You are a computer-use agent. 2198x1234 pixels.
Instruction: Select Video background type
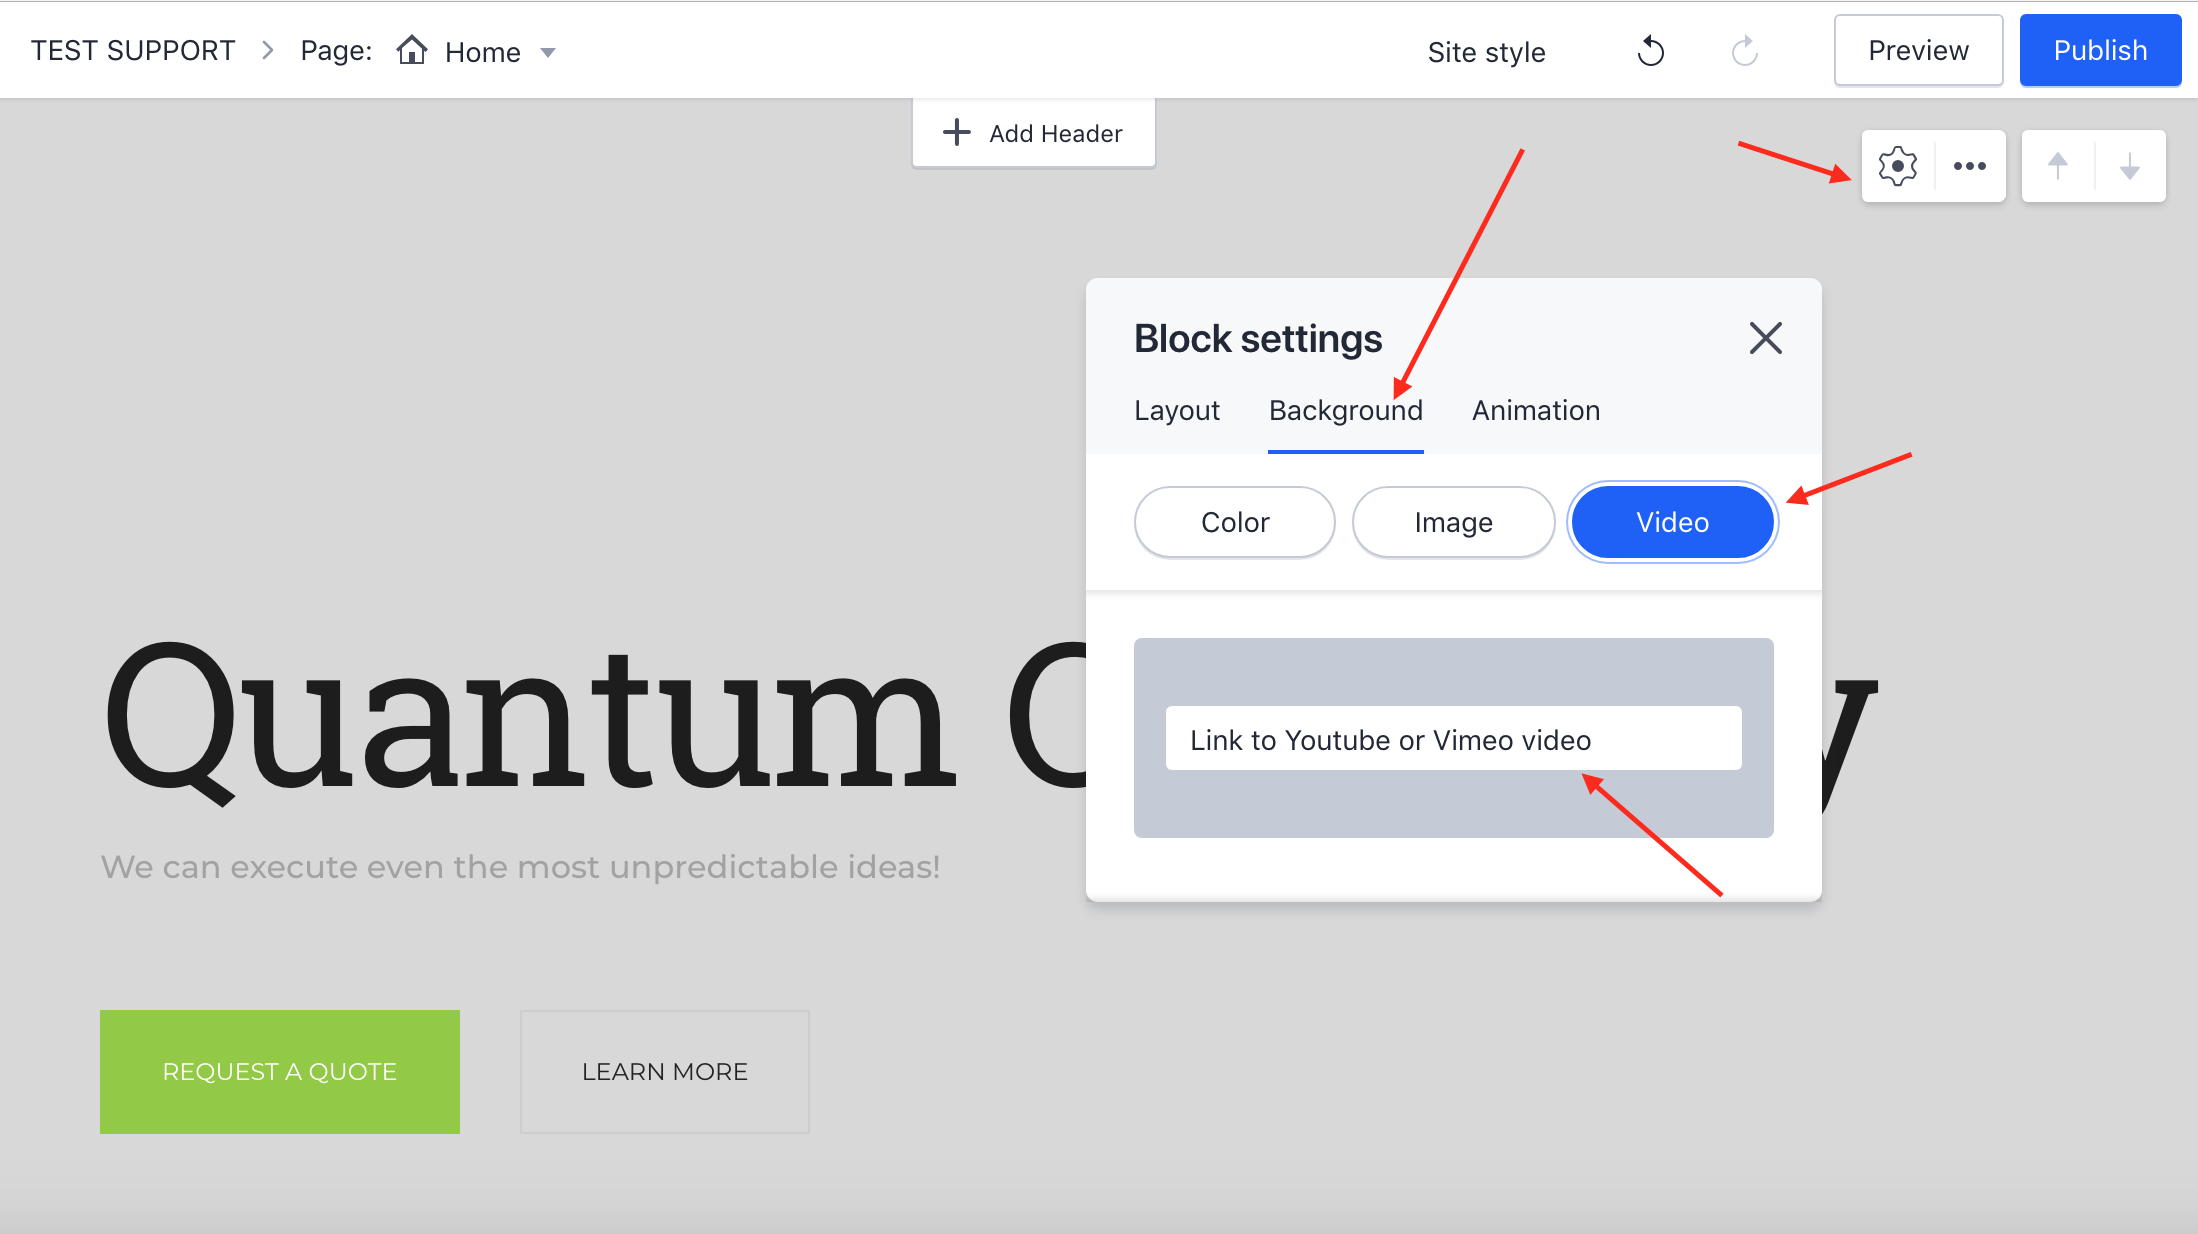pos(1671,522)
